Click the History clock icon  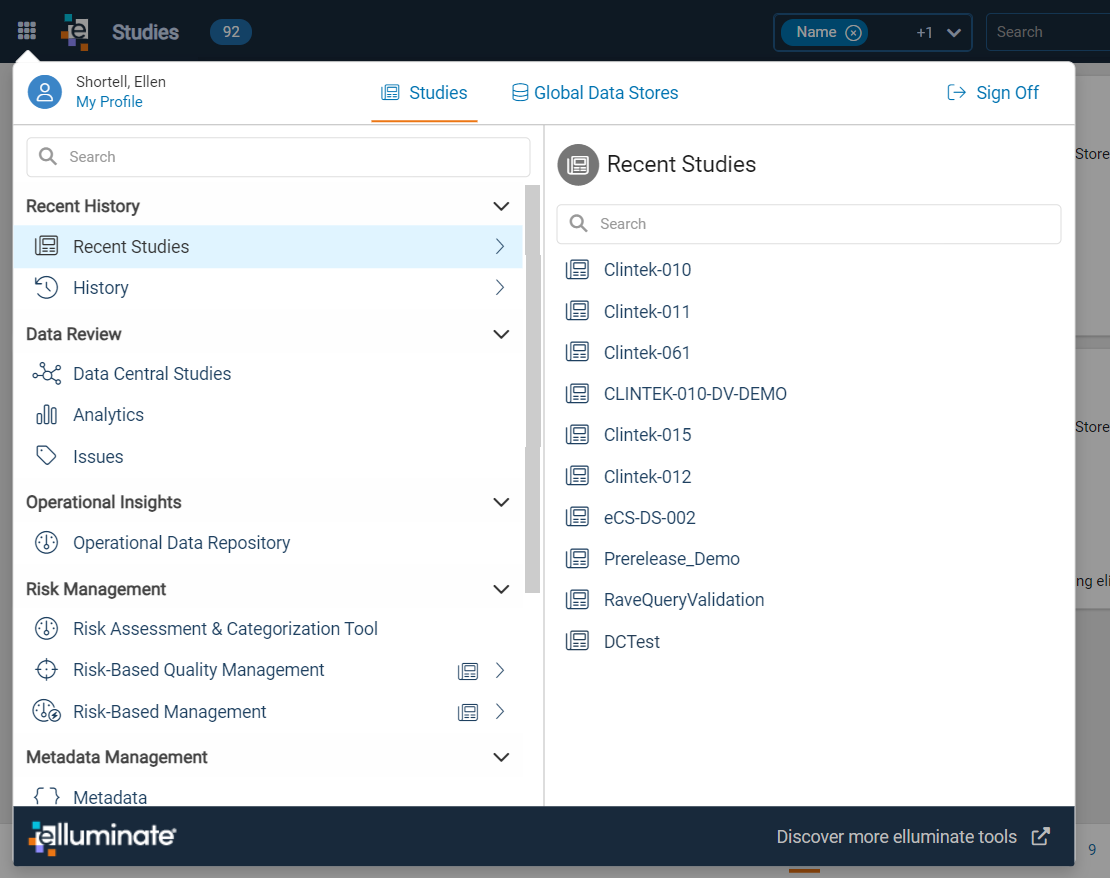[47, 287]
